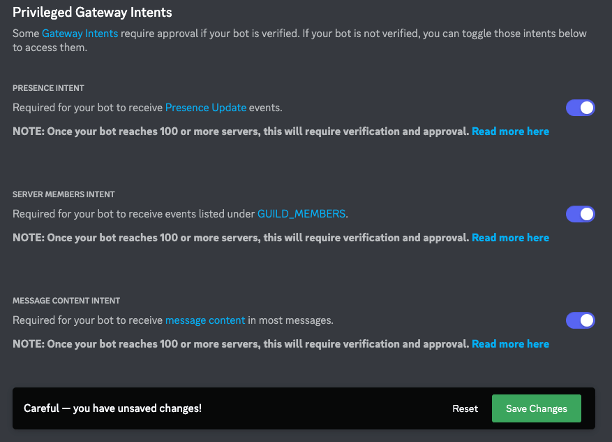Click the NOTE text under Message Content Intent

coord(240,344)
